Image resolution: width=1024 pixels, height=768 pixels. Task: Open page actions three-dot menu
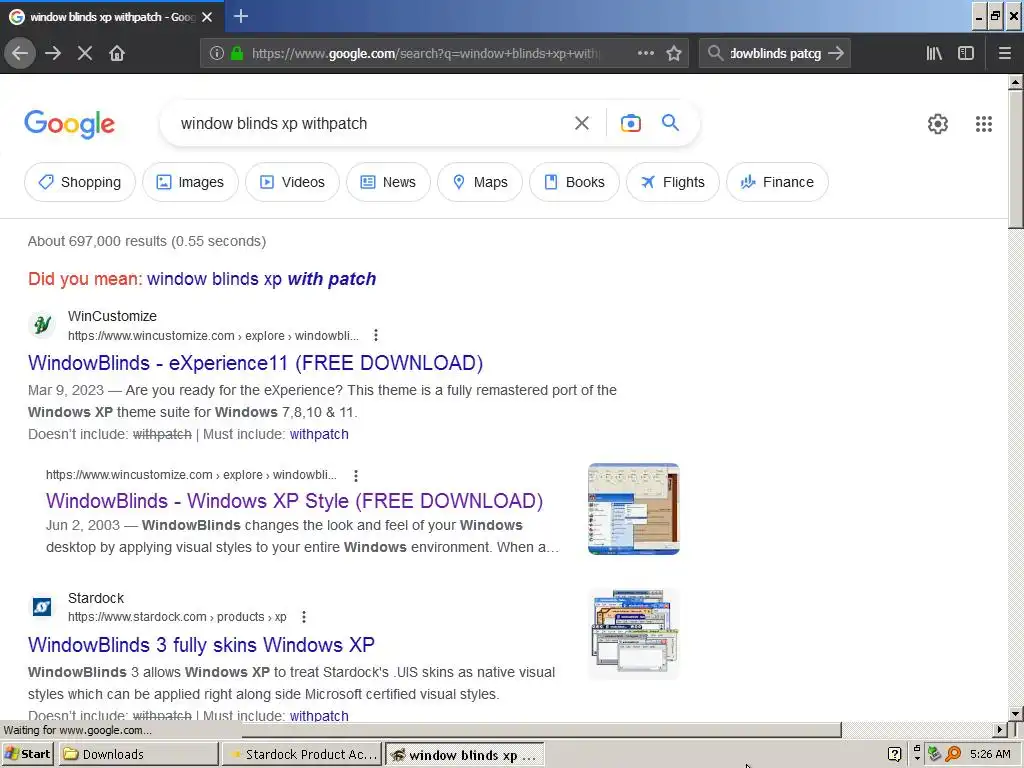coord(645,54)
